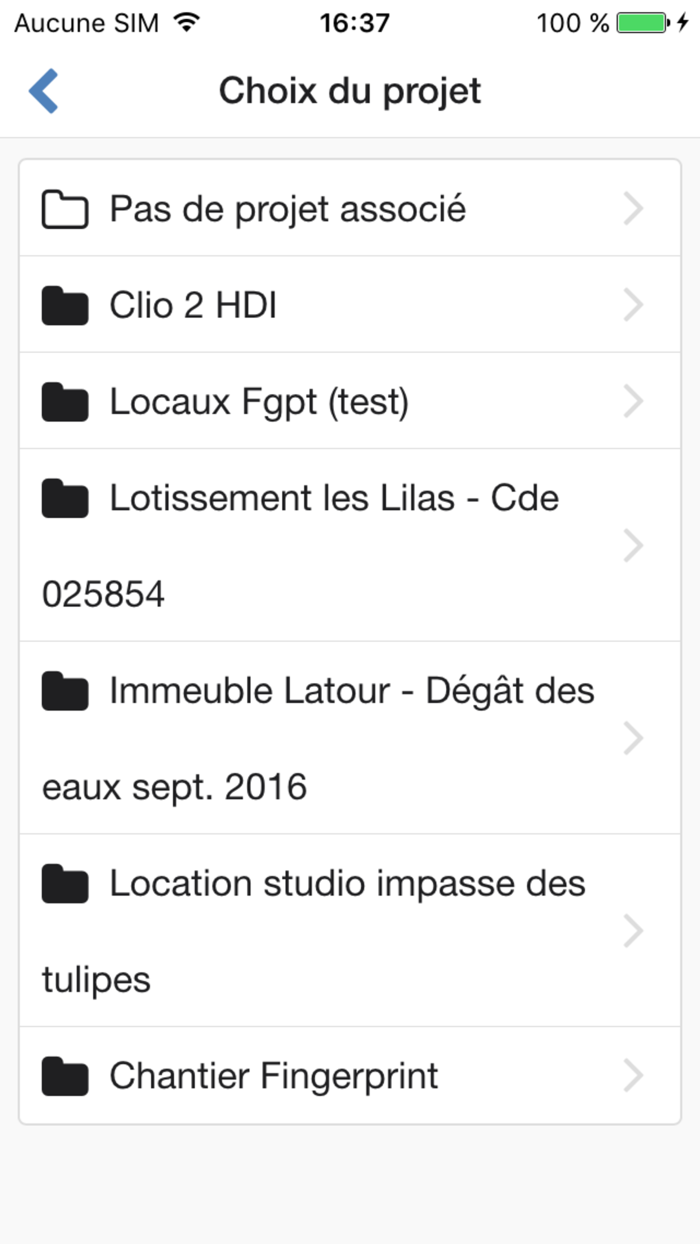Select "Pas de projet associé" option
The image size is (700, 1244).
[287, 209]
